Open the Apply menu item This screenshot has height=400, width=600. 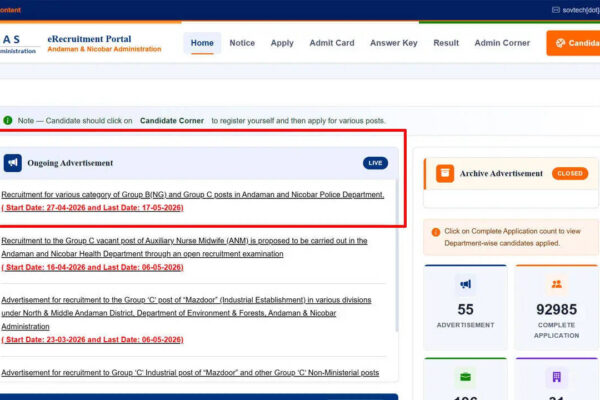coord(282,43)
